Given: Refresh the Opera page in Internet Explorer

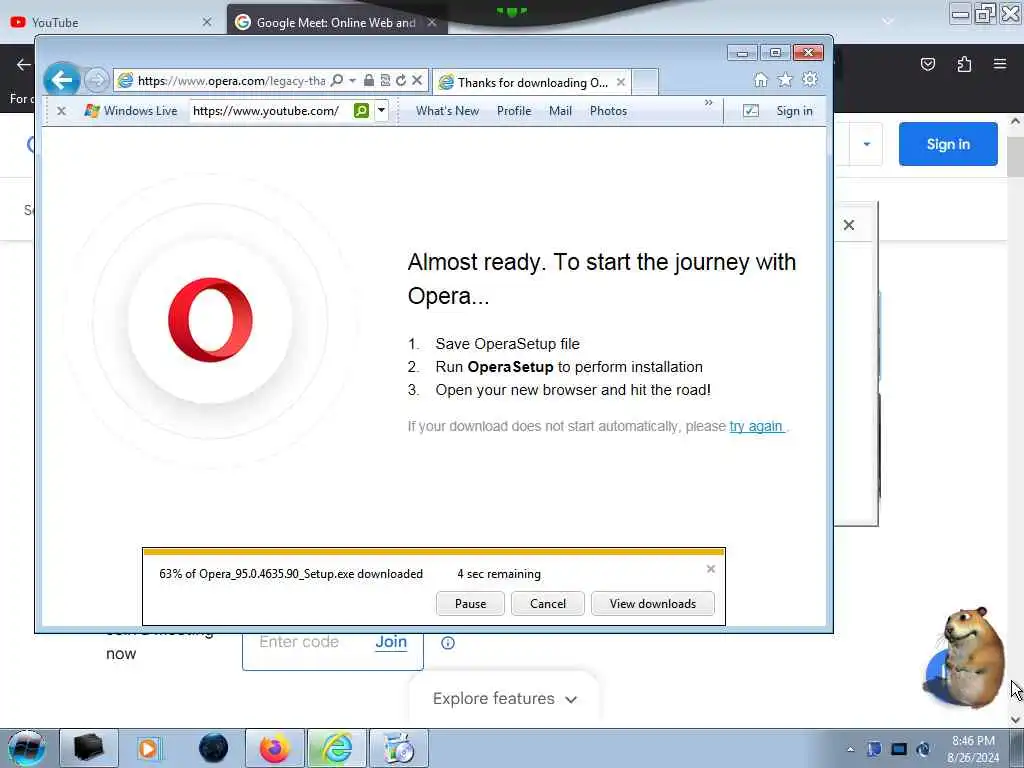Looking at the screenshot, I should pos(401,80).
